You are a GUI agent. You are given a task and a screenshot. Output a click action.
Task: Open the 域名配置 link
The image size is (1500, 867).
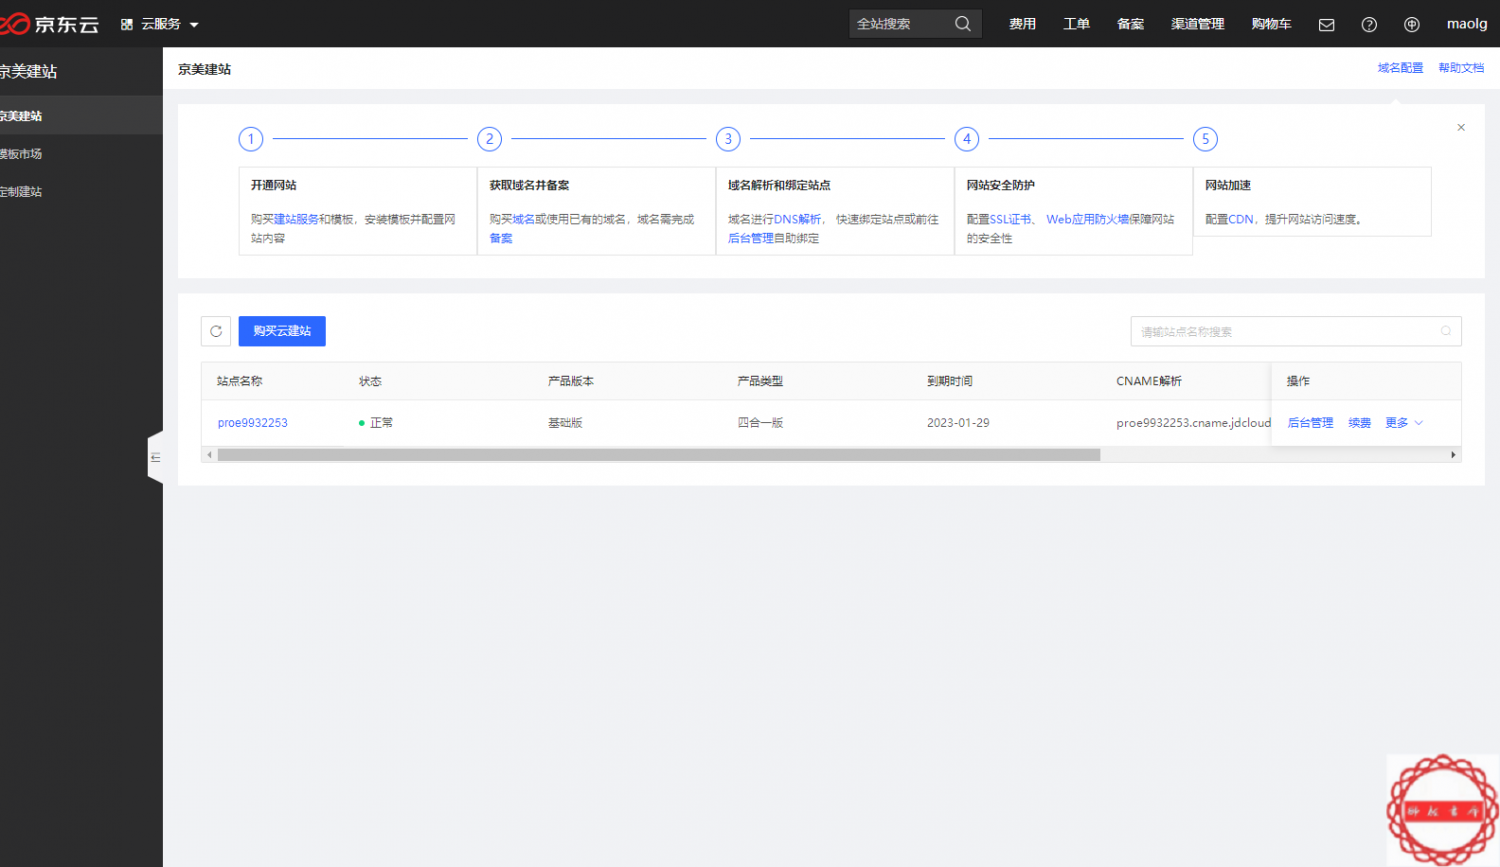point(1400,68)
